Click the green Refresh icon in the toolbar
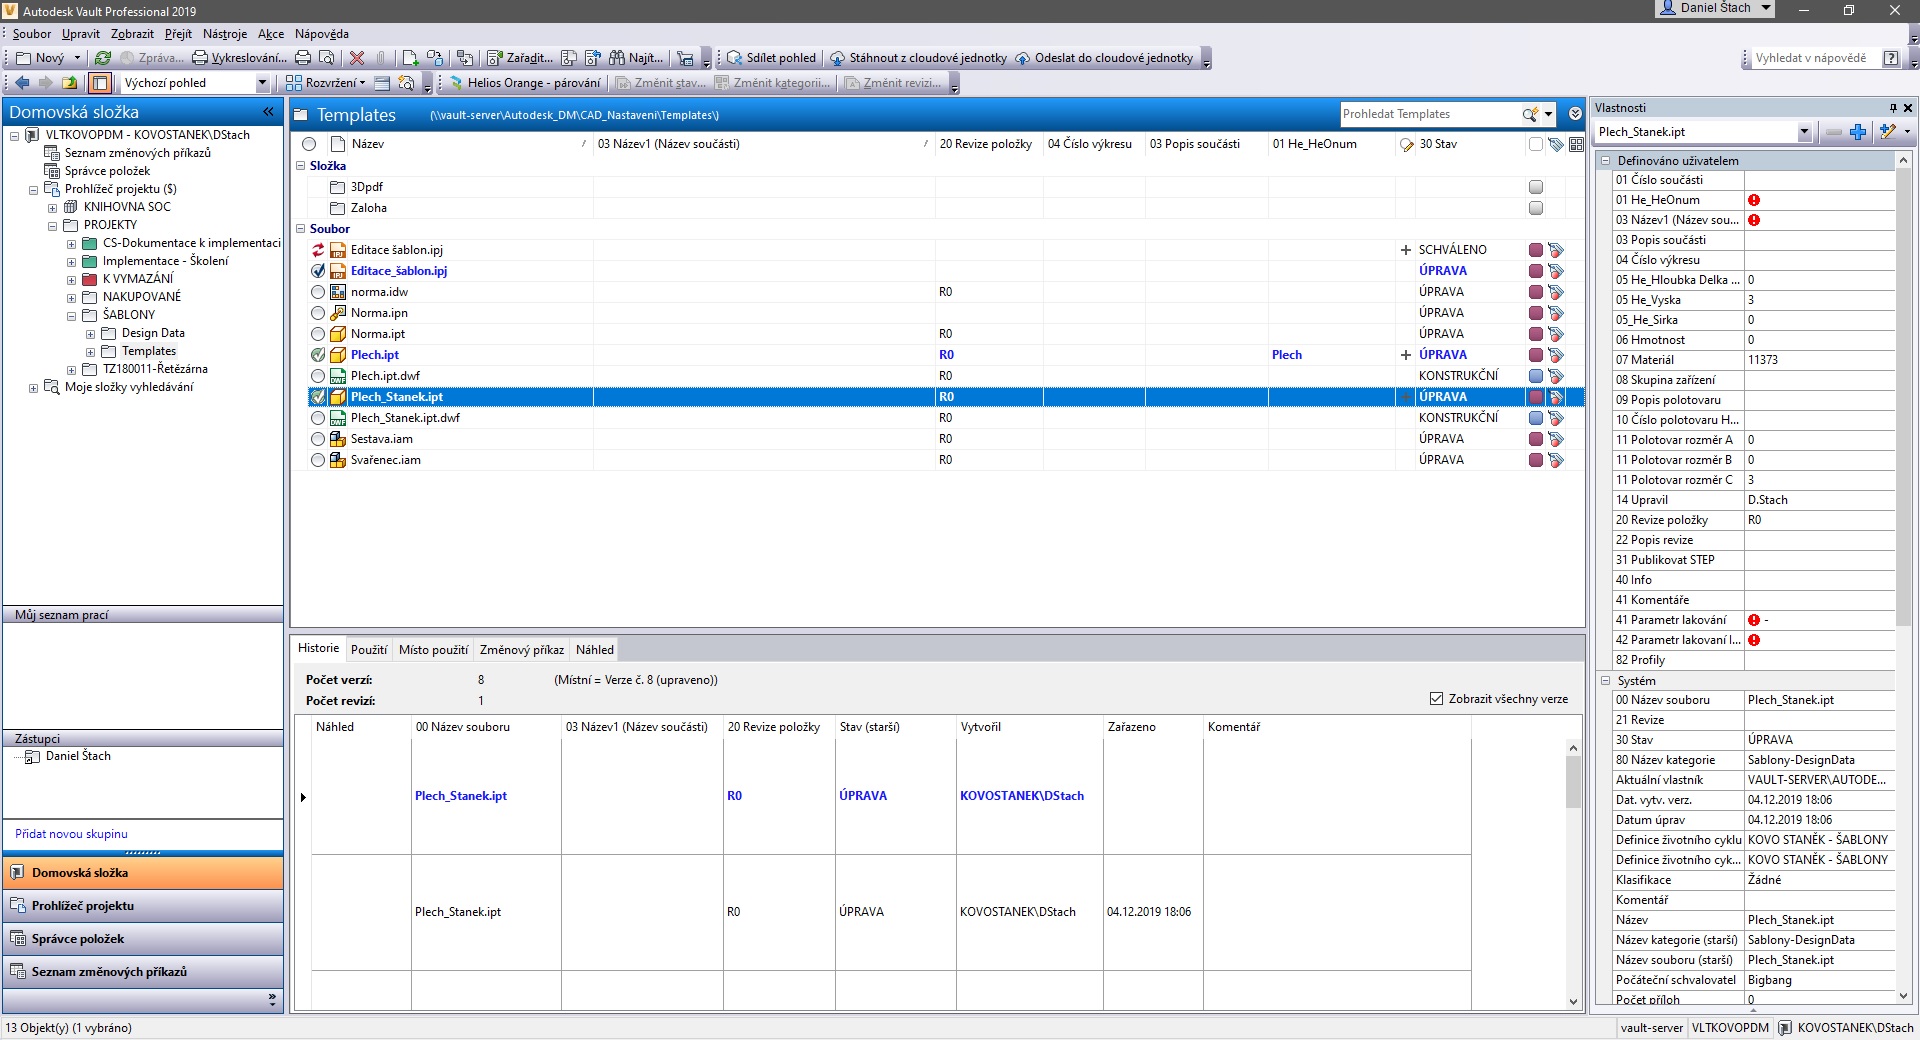This screenshot has height=1040, width=1920. (102, 58)
